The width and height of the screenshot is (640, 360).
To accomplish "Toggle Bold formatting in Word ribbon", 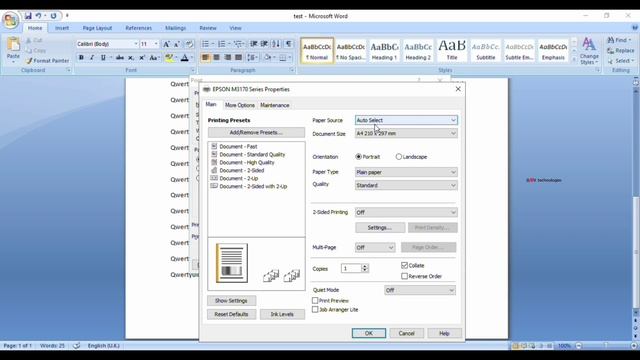I will [x=81, y=58].
